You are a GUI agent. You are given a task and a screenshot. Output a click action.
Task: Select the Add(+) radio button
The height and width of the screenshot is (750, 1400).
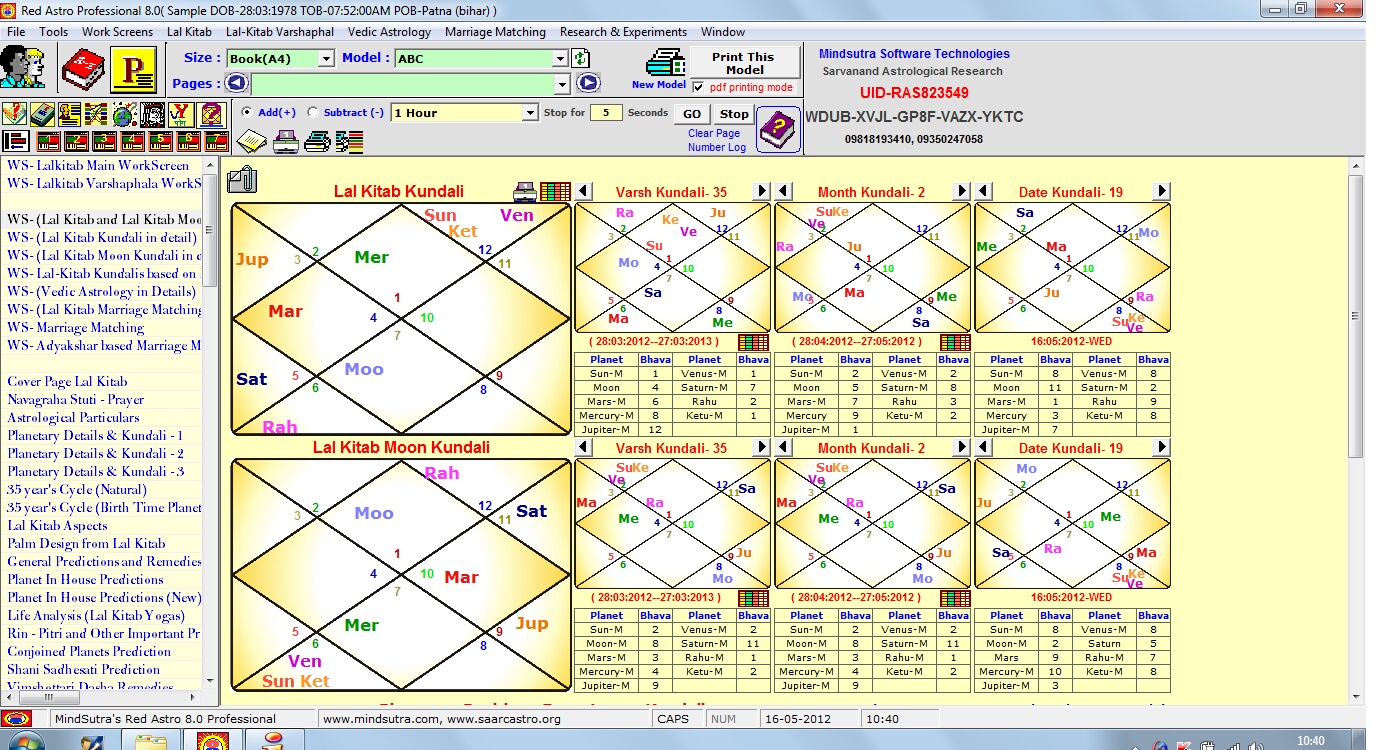coord(247,112)
